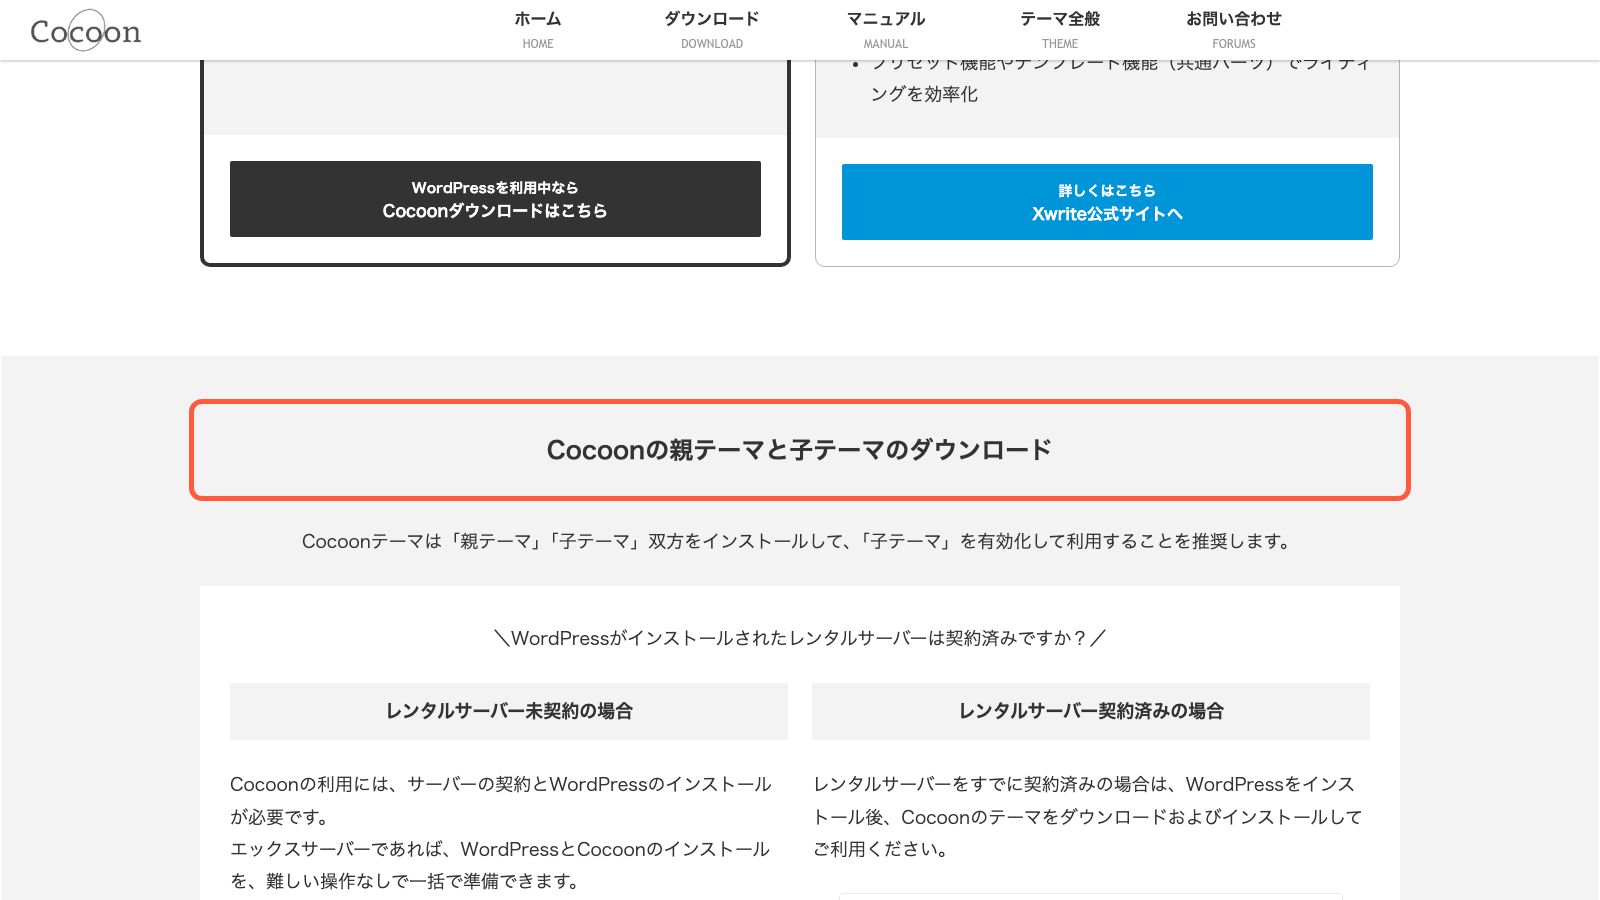Click the text エックスサーバーであれば、WordPressとCocoonのインストール
Viewport: 1600px width, 900px height.
tap(500, 849)
